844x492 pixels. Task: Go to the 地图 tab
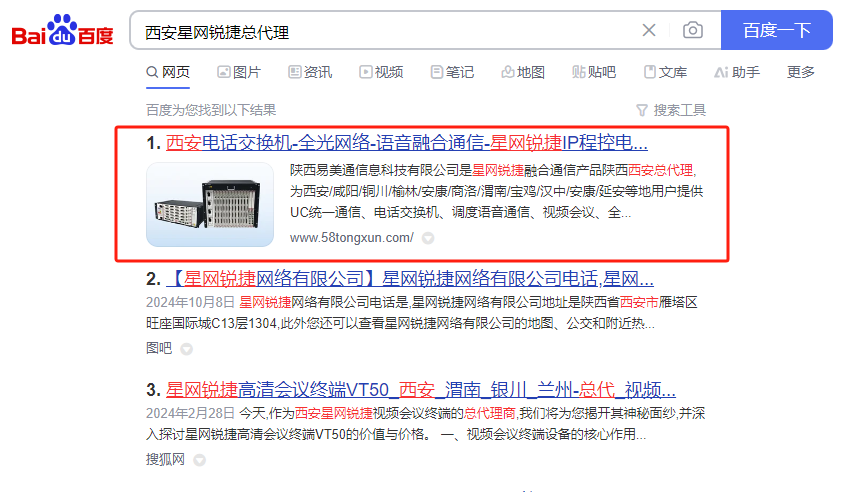tap(523, 72)
